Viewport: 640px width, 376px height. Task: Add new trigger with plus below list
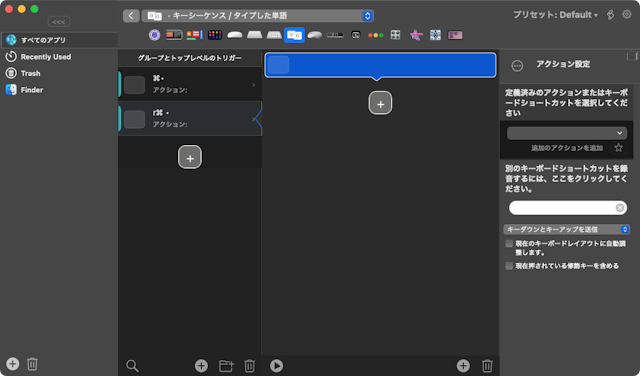click(x=190, y=157)
